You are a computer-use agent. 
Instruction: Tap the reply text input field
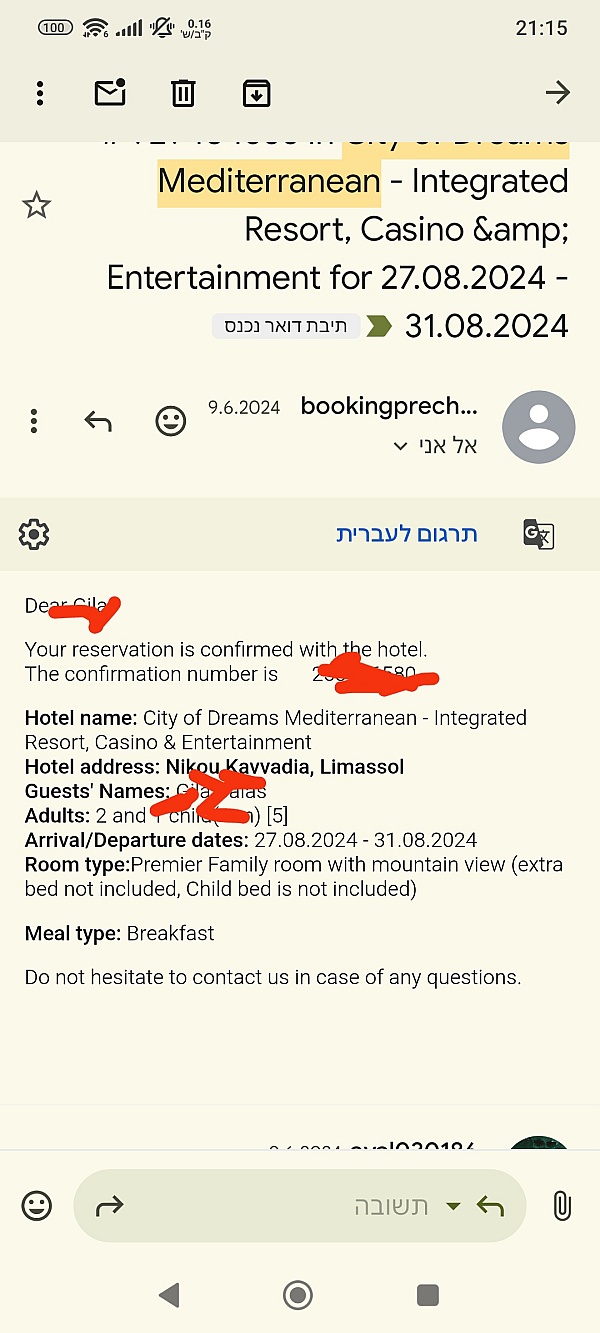(x=300, y=1206)
